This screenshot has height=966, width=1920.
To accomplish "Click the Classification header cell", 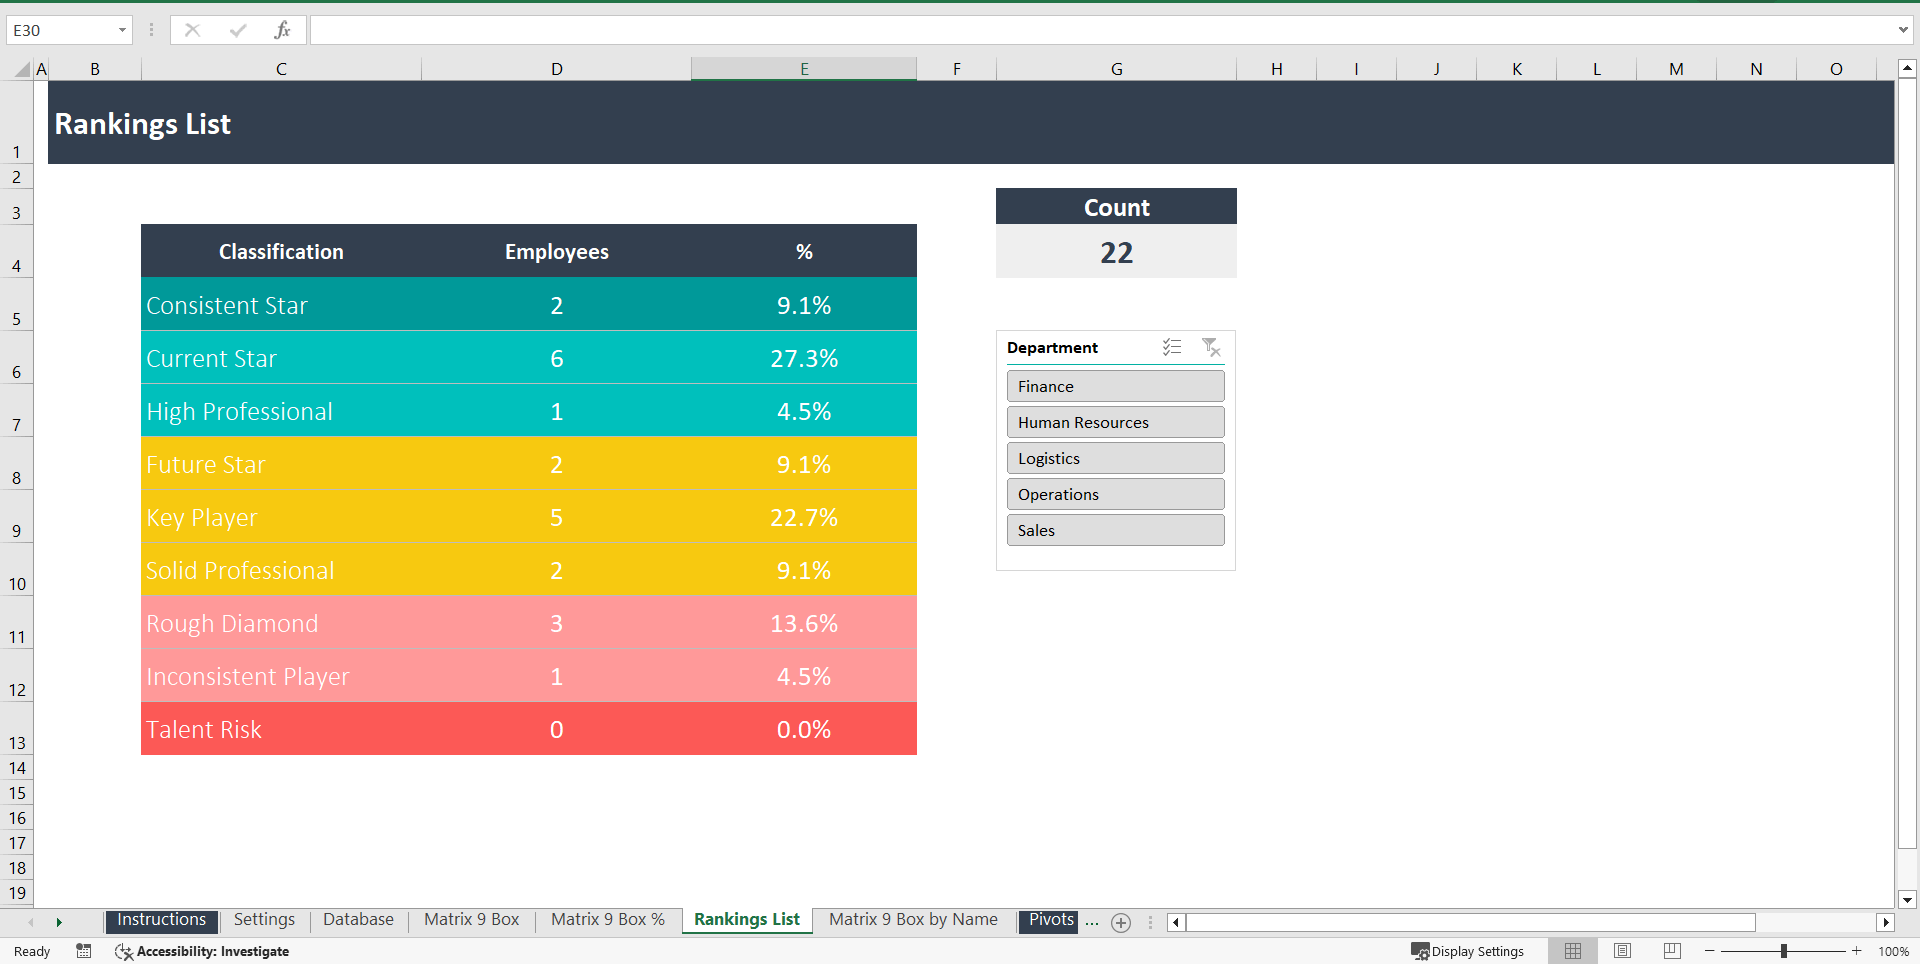I will tap(281, 251).
